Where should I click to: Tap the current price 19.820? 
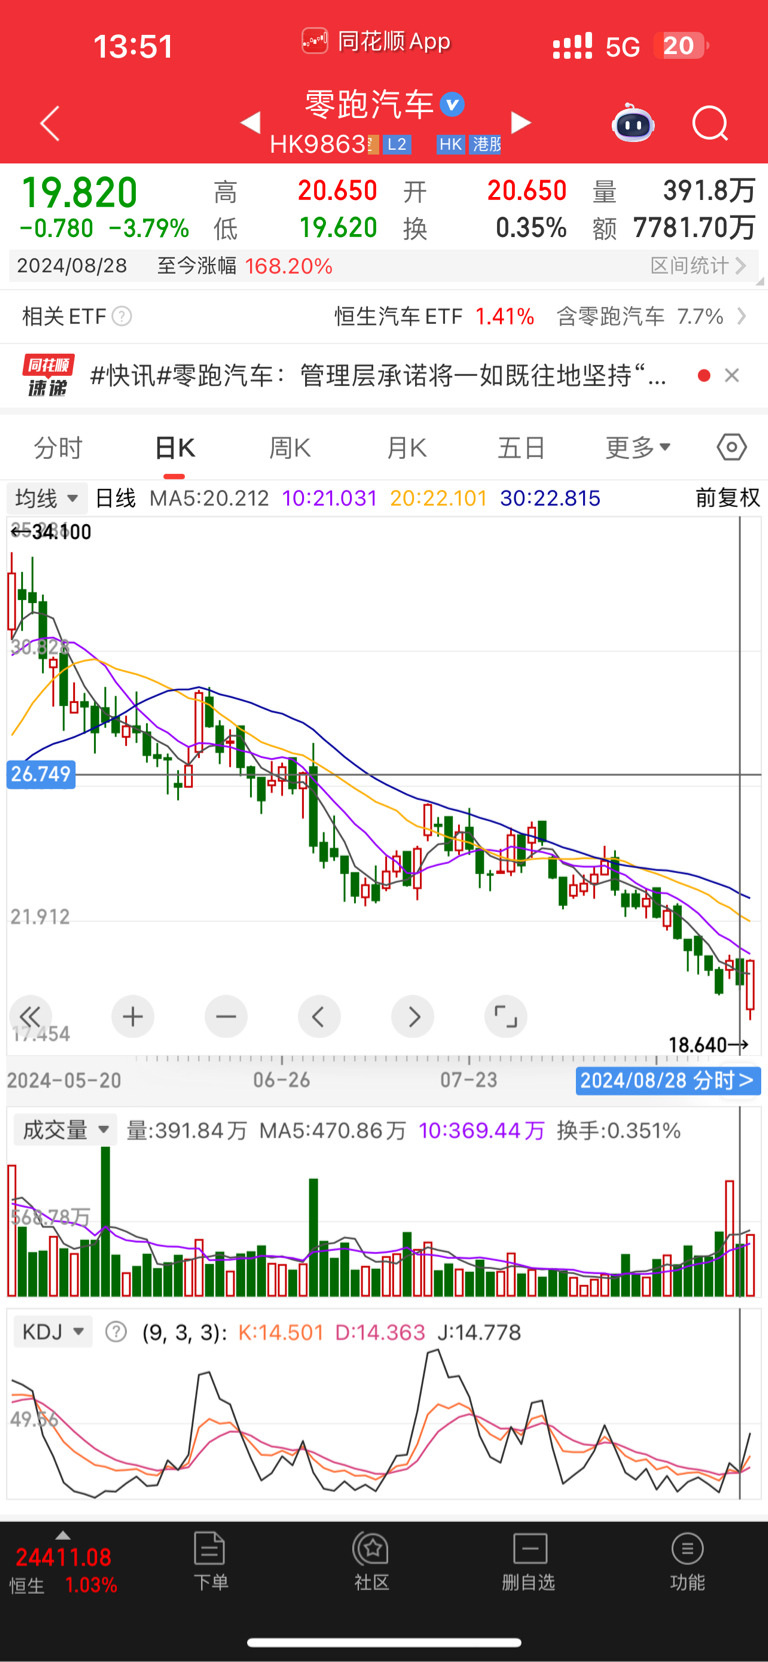(79, 192)
